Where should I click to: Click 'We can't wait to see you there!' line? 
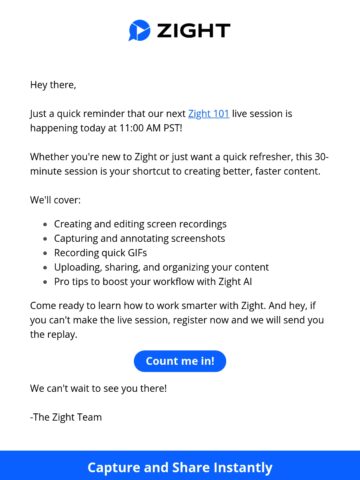98,388
